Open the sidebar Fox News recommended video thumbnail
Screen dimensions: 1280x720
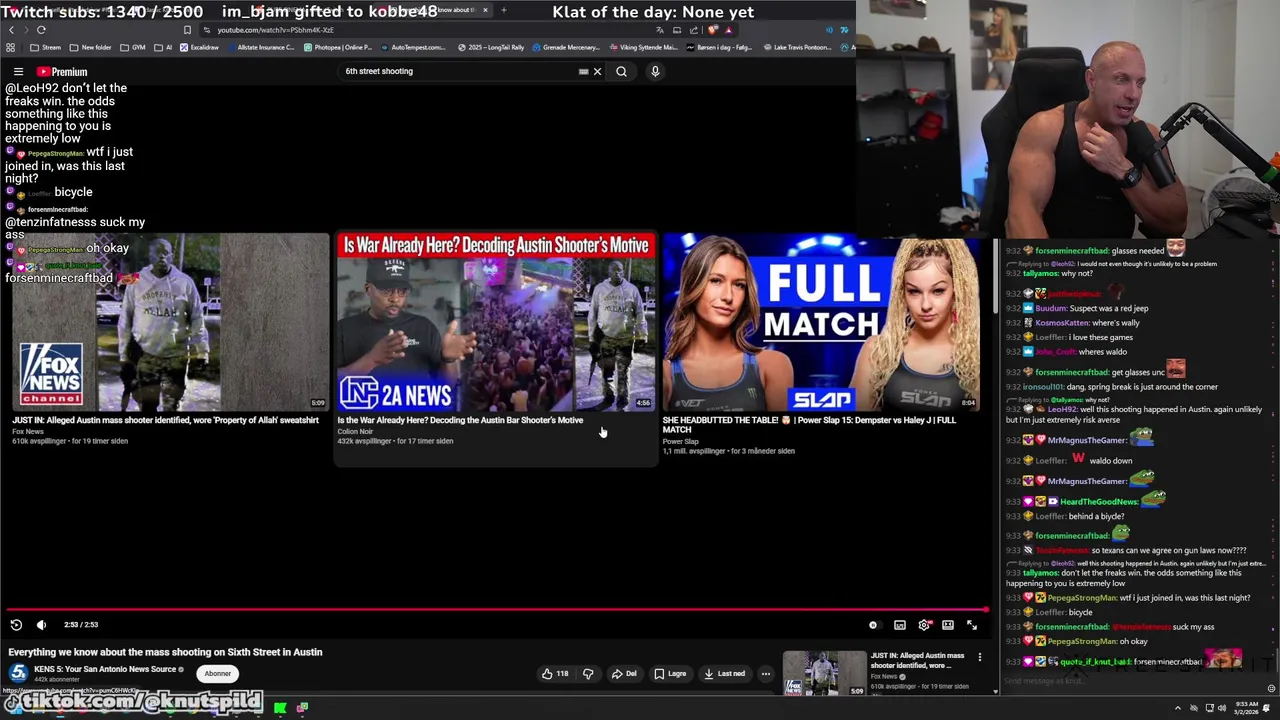(x=825, y=673)
